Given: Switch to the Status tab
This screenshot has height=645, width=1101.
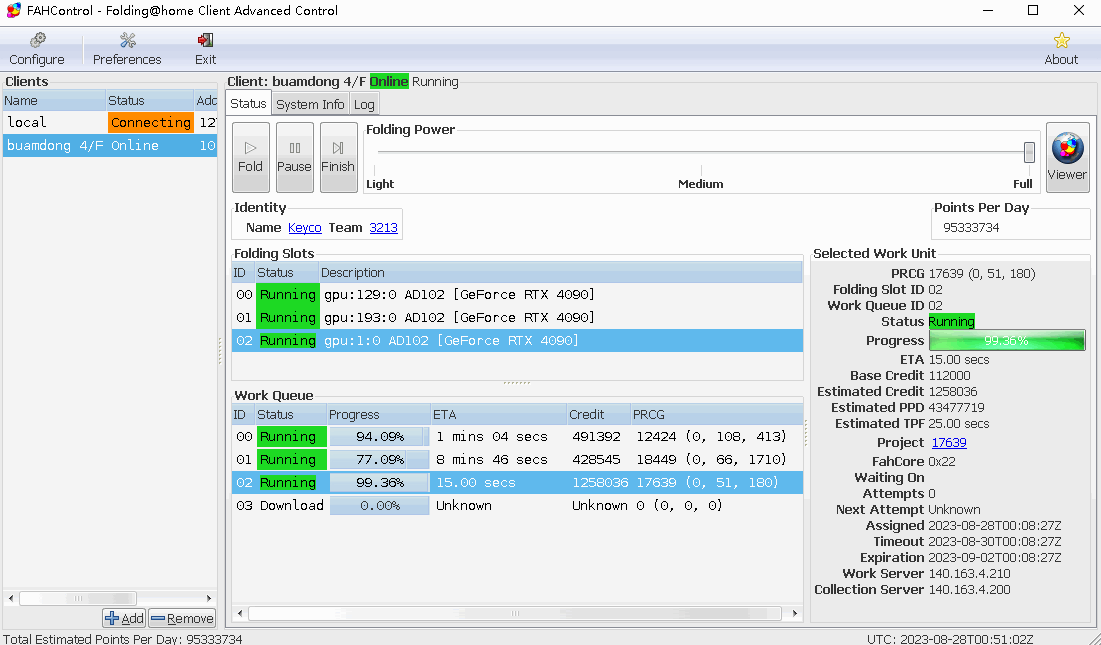Looking at the screenshot, I should click(249, 103).
